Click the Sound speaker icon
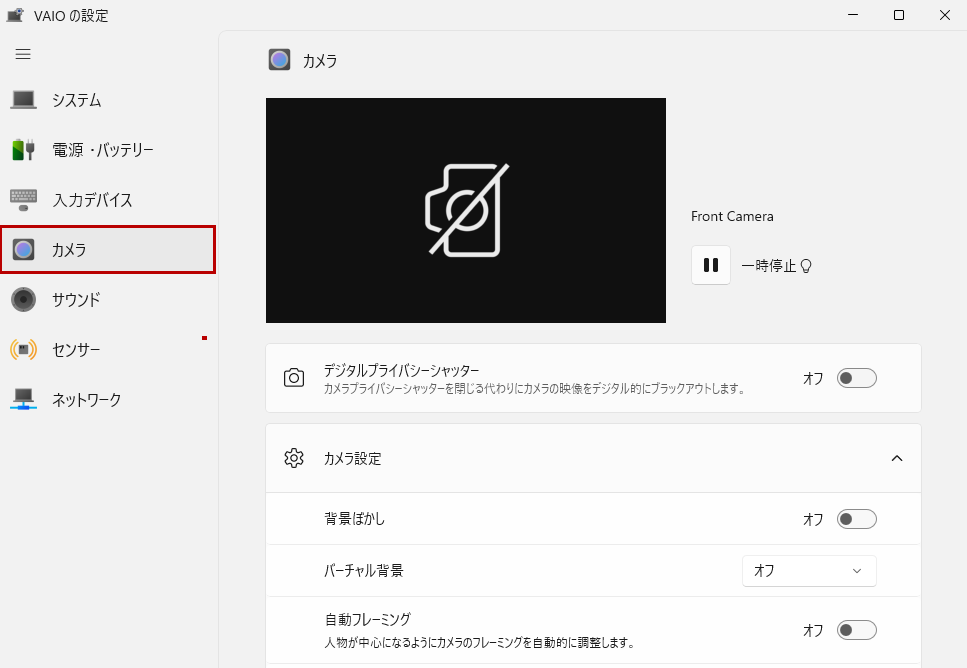 24,299
